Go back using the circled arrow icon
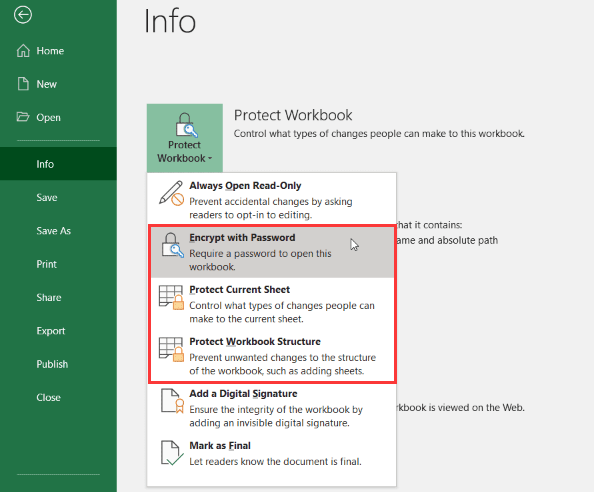Screen dimensions: 594x492 23,15
